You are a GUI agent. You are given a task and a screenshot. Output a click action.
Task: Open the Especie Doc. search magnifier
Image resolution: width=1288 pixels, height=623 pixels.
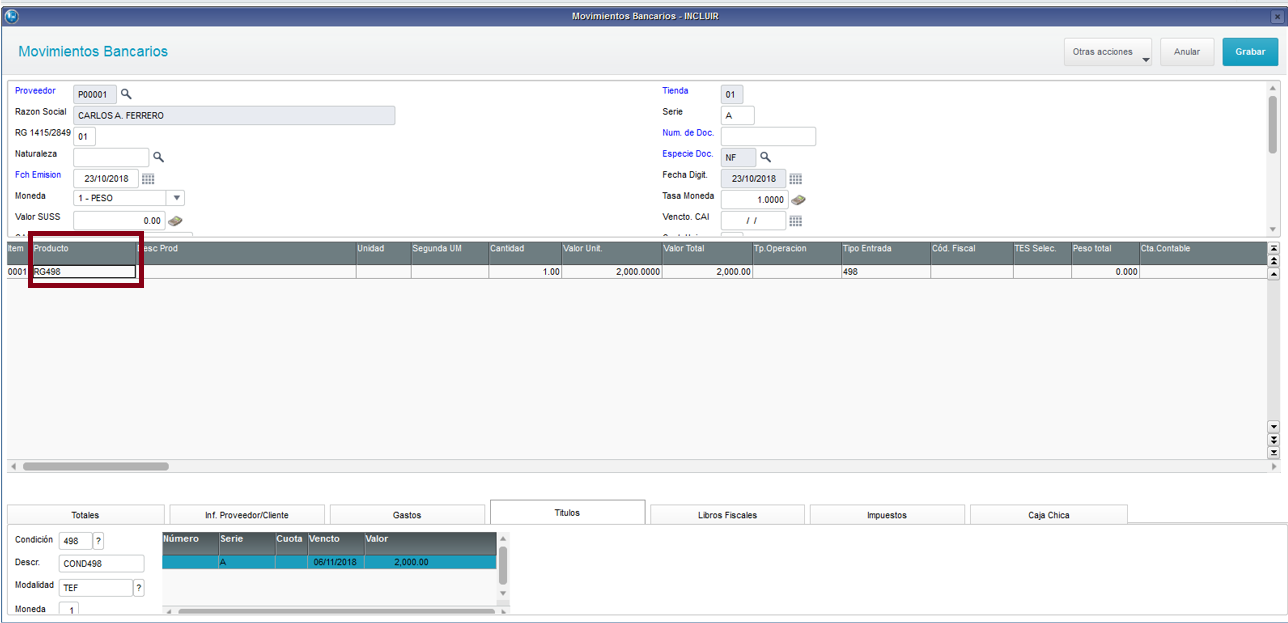coord(766,157)
